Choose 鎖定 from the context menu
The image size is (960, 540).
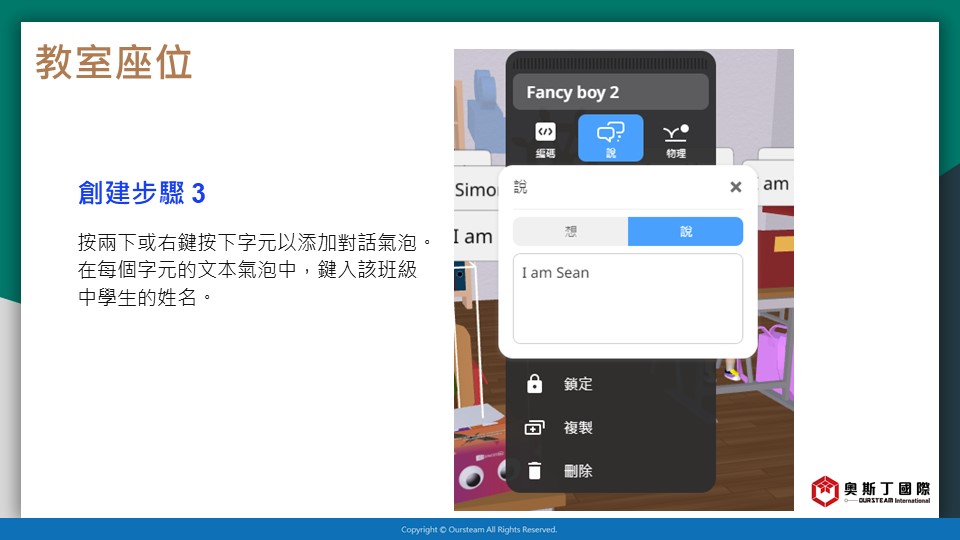578,384
